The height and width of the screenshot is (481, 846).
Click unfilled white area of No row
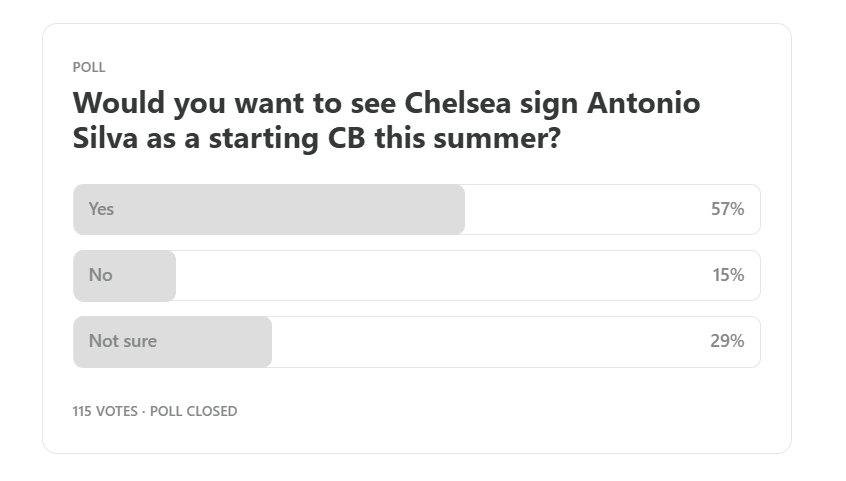point(442,275)
